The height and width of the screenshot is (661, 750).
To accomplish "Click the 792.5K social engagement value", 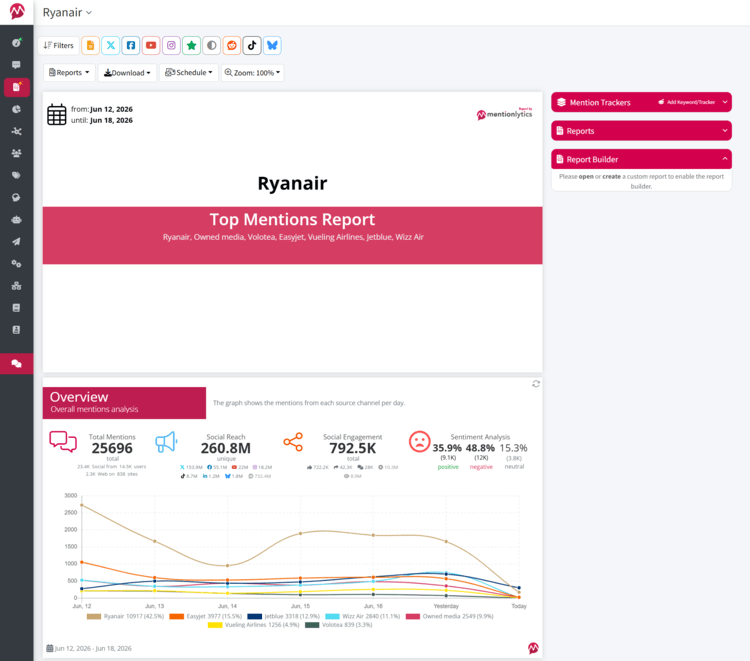I will pyautogui.click(x=353, y=448).
